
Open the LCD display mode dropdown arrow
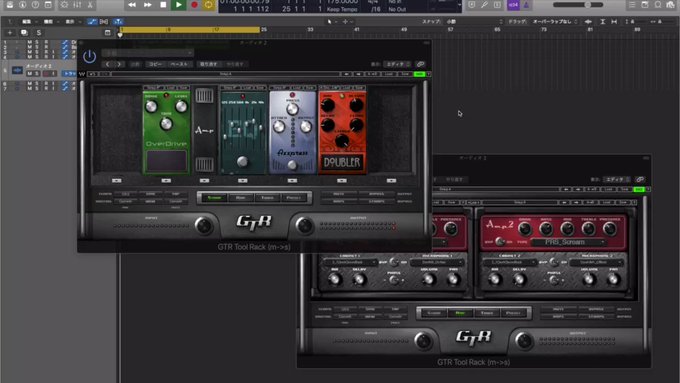click(460, 5)
